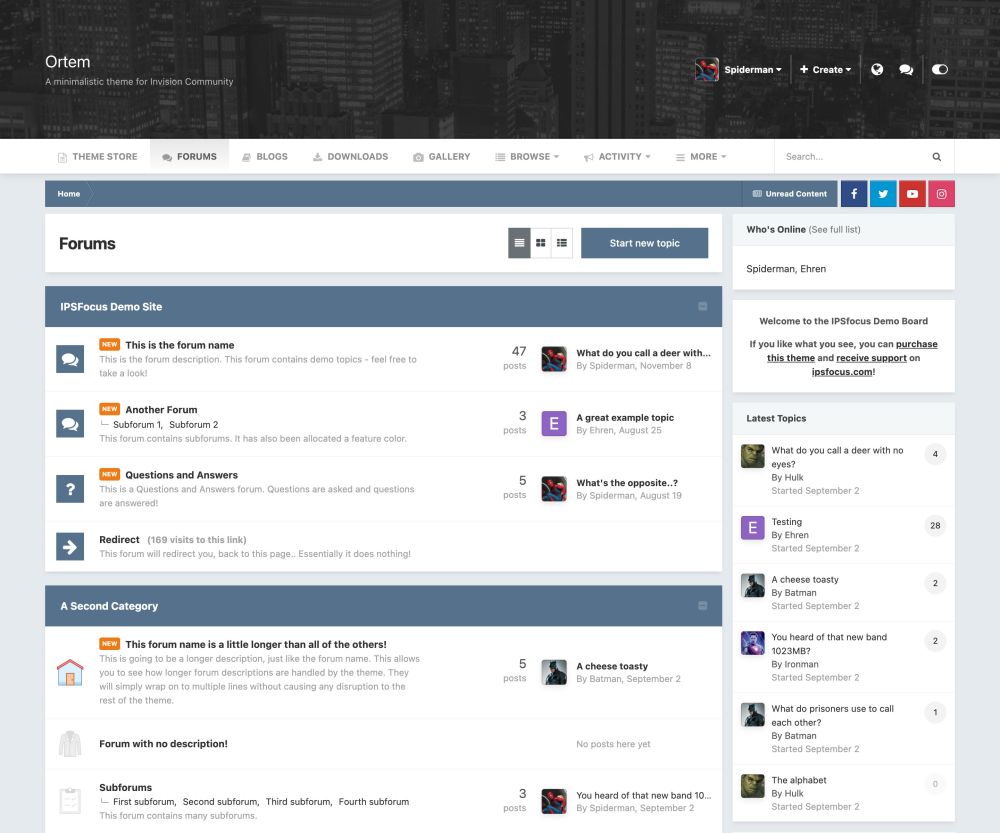Click house icon of the longer forum
1000x833 pixels.
click(70, 672)
